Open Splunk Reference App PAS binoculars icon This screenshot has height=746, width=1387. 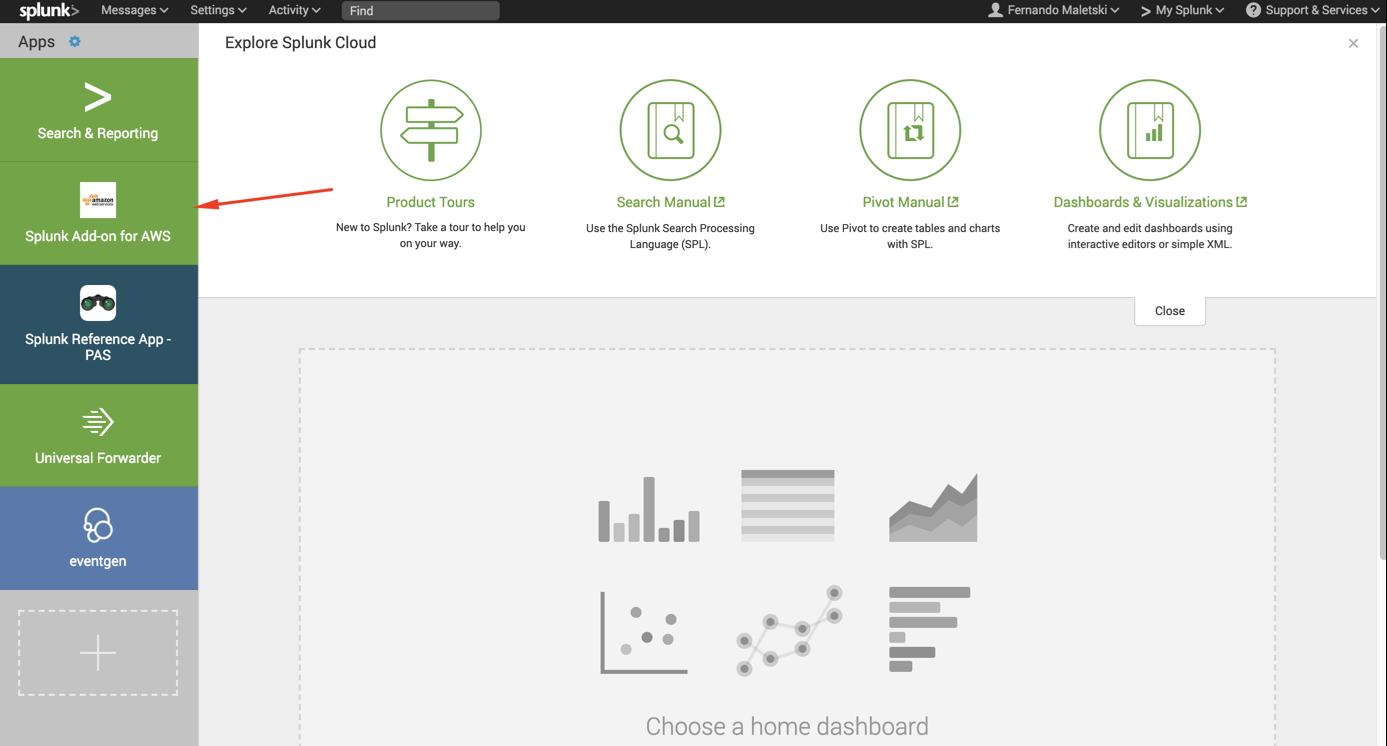click(x=98, y=303)
